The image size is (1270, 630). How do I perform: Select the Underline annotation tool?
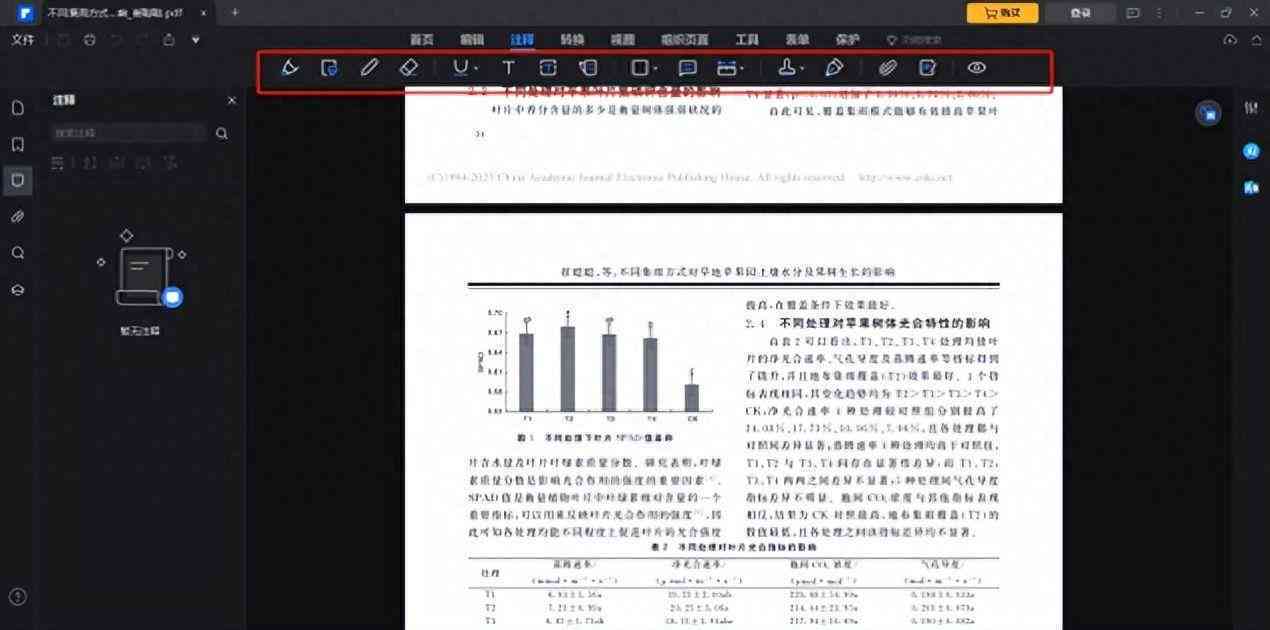461,68
